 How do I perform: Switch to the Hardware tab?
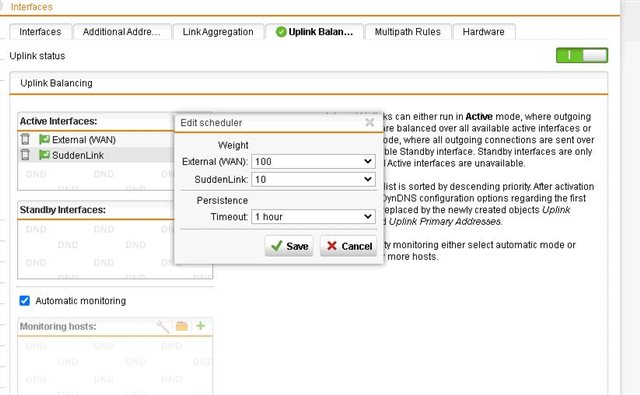tap(484, 32)
